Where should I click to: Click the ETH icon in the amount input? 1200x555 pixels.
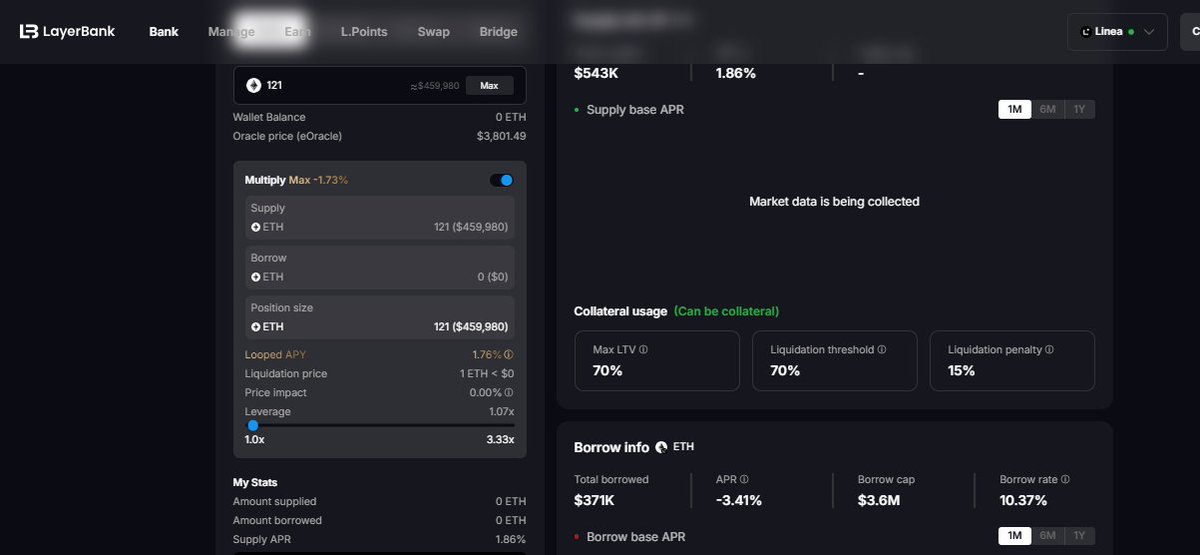pyautogui.click(x=254, y=86)
